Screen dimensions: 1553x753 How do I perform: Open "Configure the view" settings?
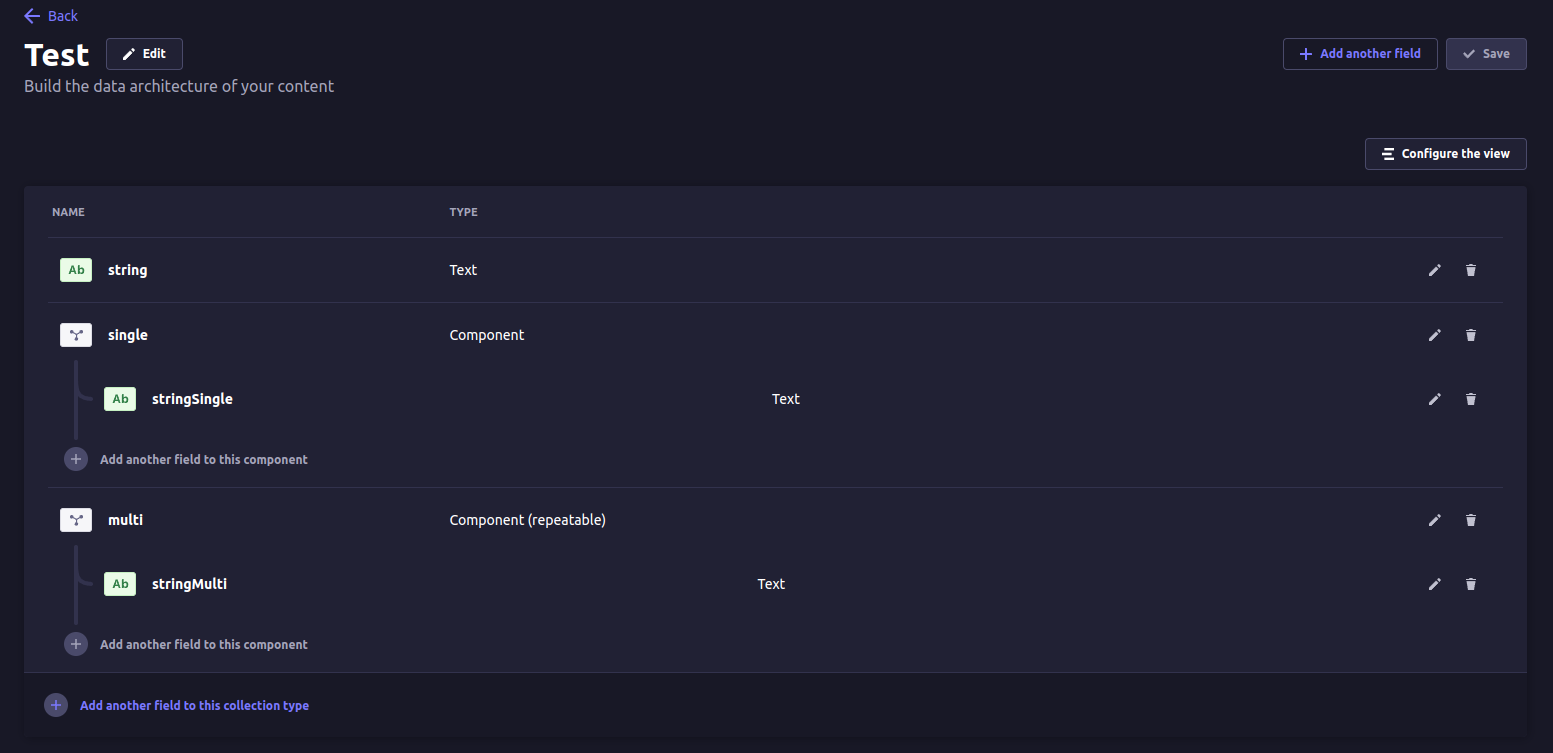pos(1445,153)
